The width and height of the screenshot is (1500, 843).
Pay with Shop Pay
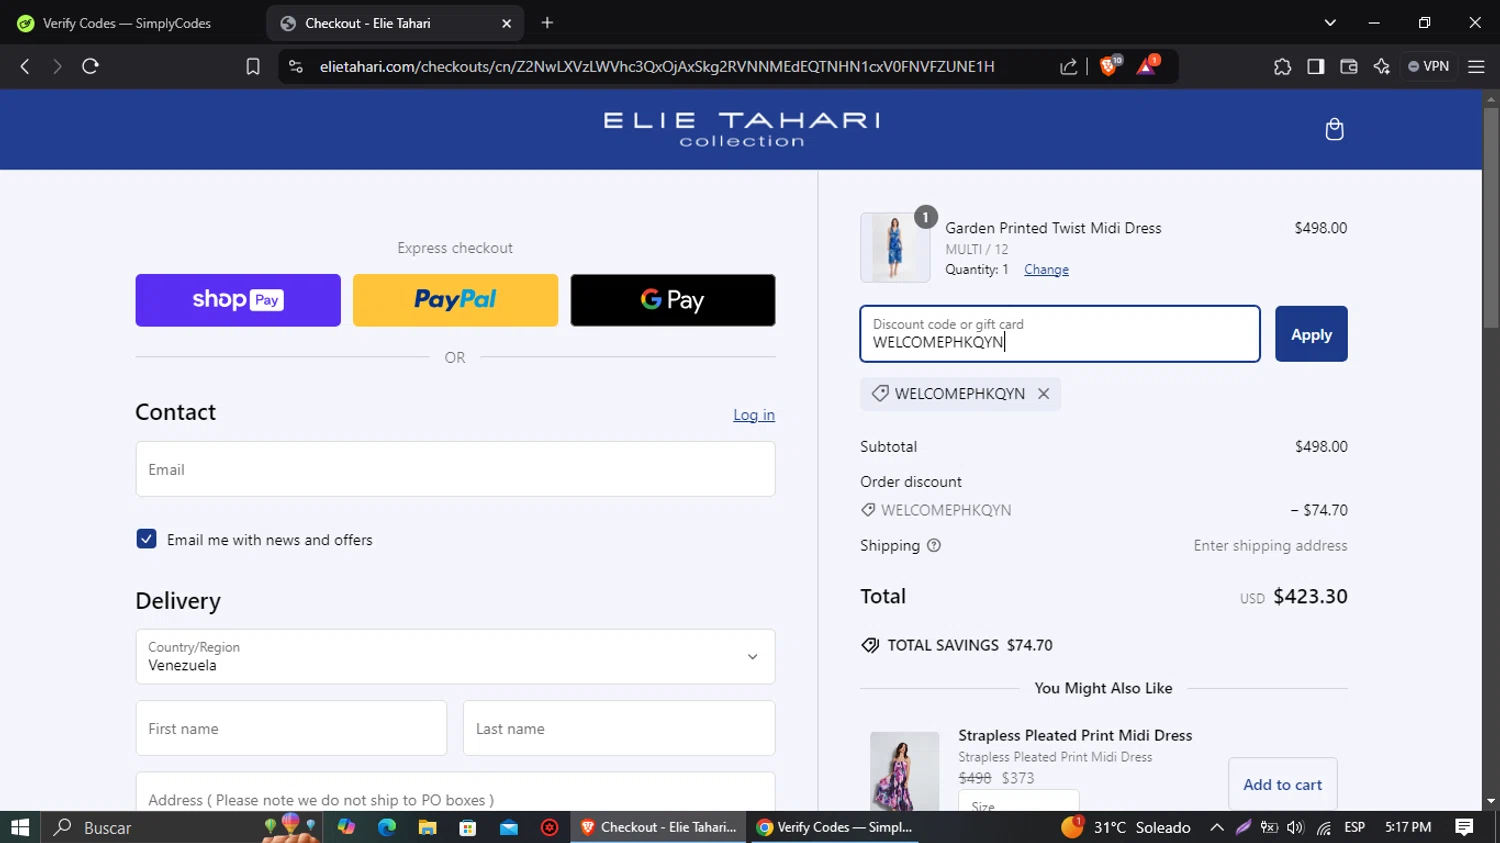click(x=238, y=300)
